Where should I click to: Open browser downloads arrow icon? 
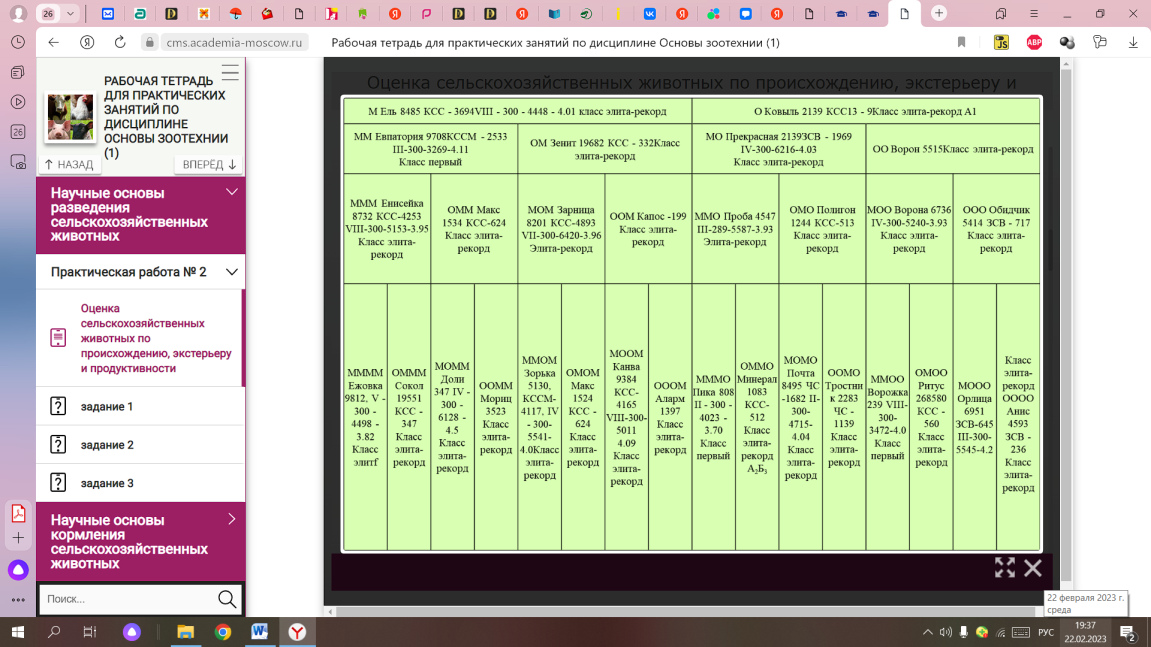(1133, 43)
